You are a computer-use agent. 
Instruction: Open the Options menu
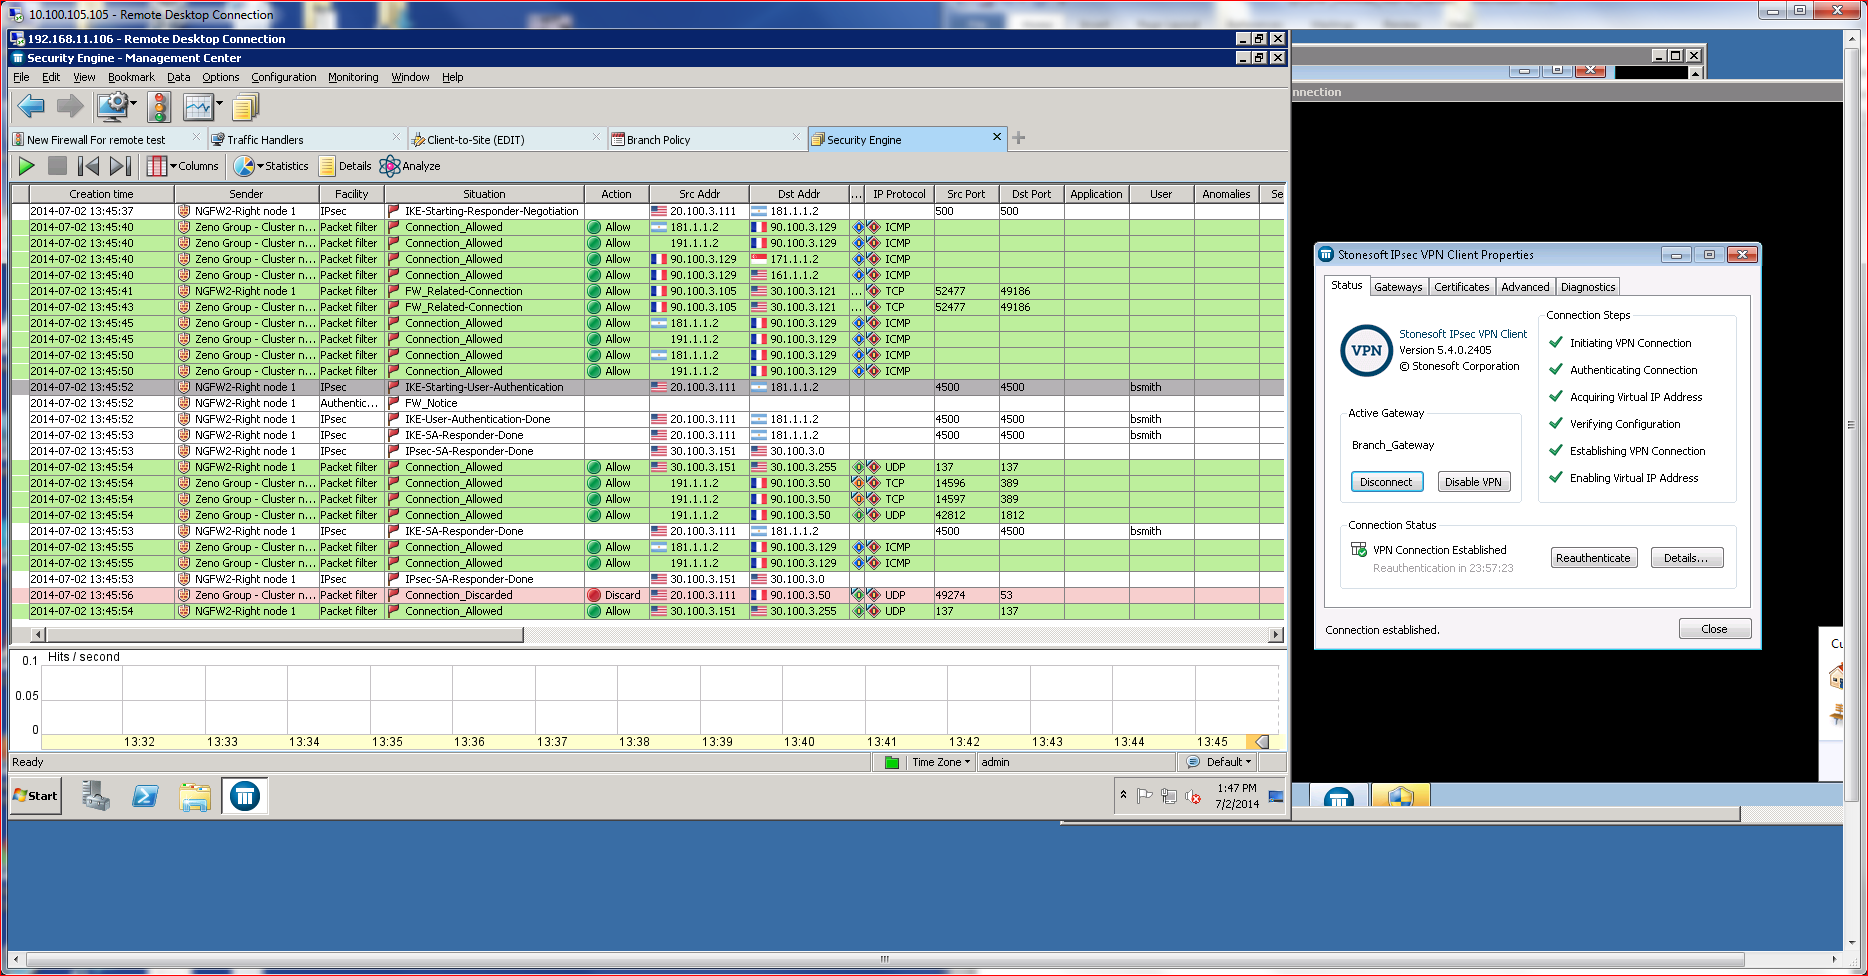point(220,77)
